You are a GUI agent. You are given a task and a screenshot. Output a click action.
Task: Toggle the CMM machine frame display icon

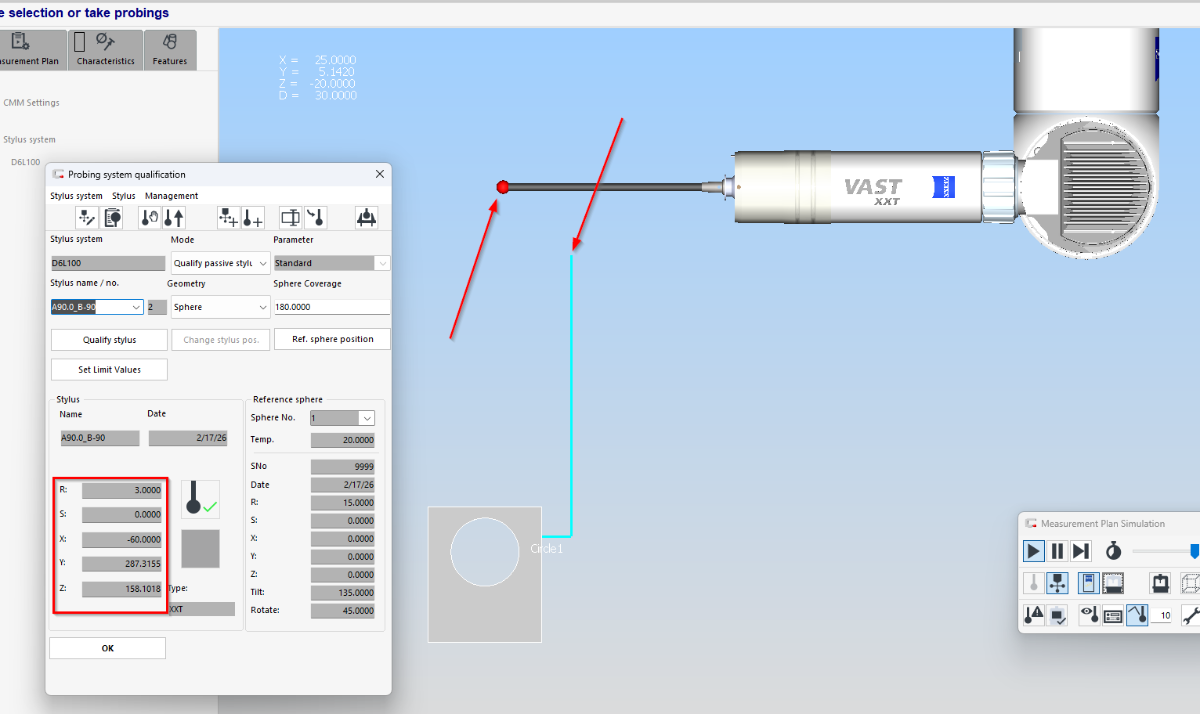1113,583
